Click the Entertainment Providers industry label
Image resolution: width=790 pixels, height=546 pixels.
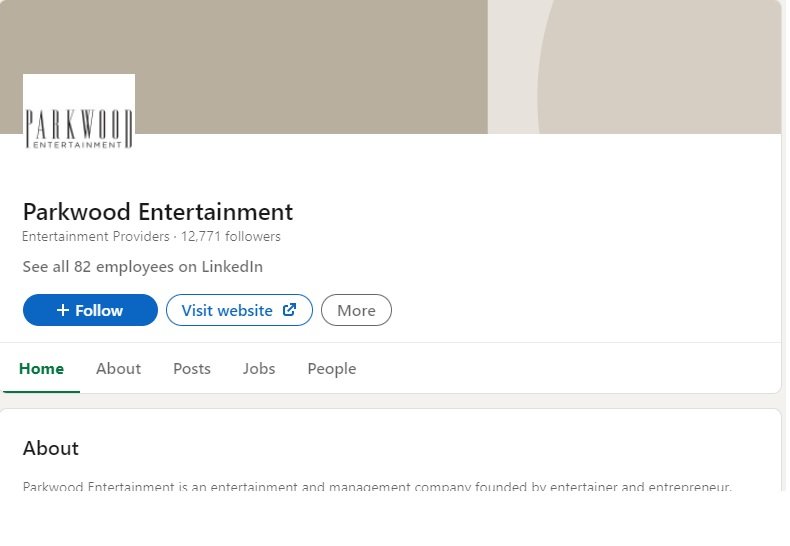pyautogui.click(x=96, y=236)
